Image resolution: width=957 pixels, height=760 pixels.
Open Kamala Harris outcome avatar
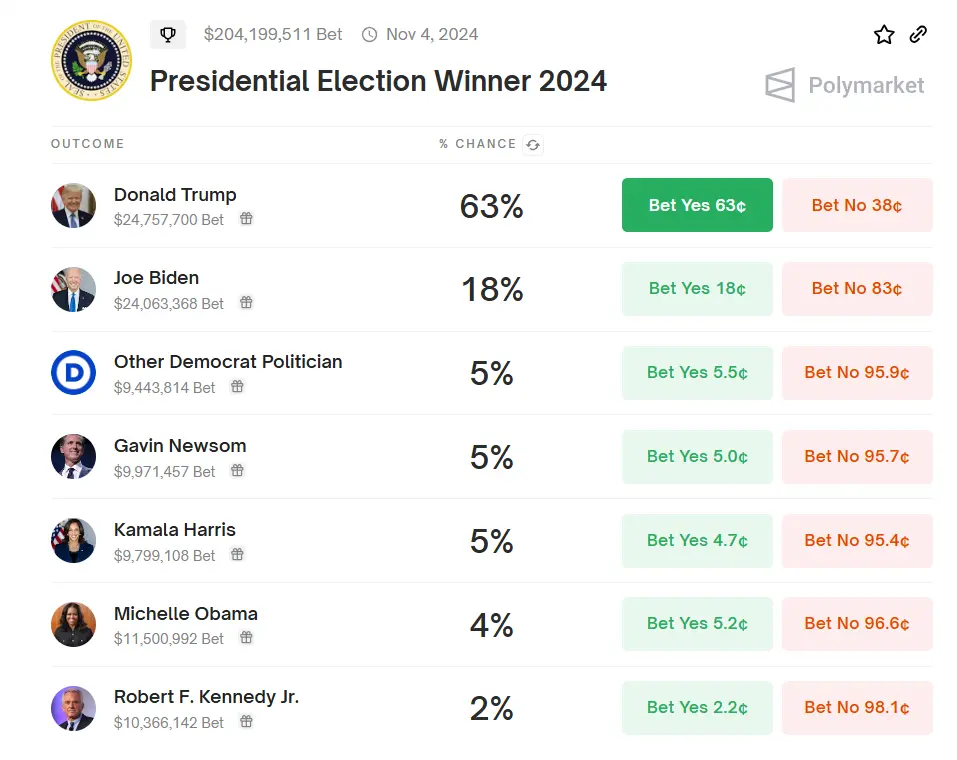point(73,541)
